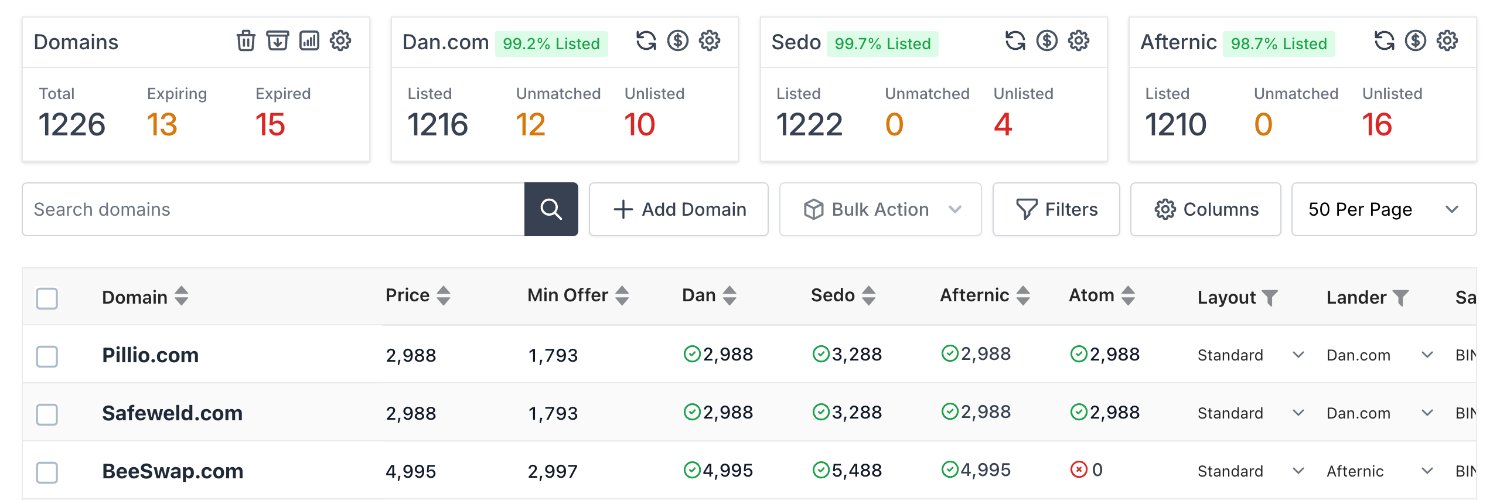Open Lander dropdown for BeeSwap.com
The width and height of the screenshot is (1500, 500).
[x=1380, y=471]
